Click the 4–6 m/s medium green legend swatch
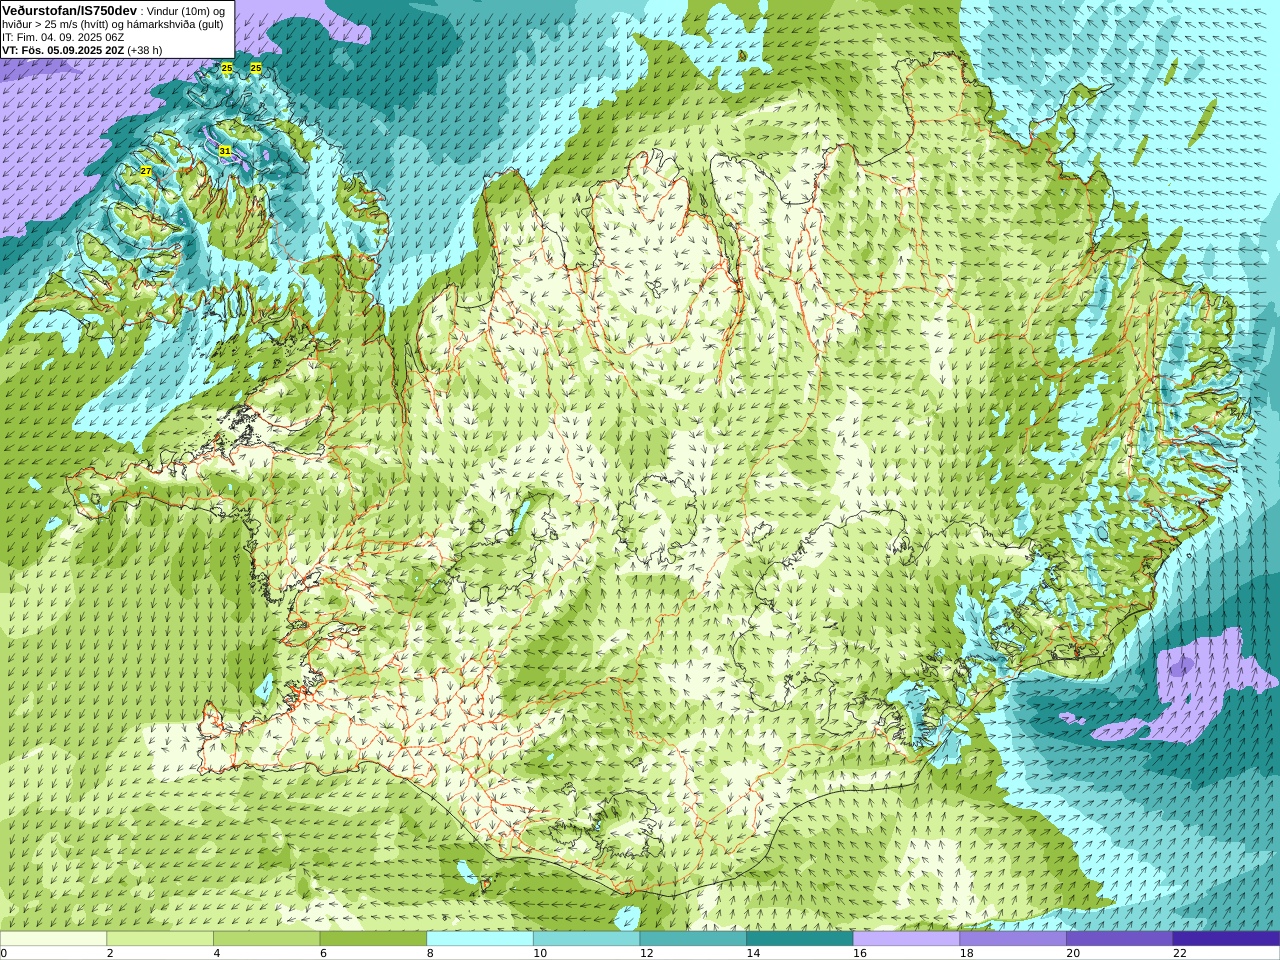Image resolution: width=1280 pixels, height=960 pixels. point(267,938)
